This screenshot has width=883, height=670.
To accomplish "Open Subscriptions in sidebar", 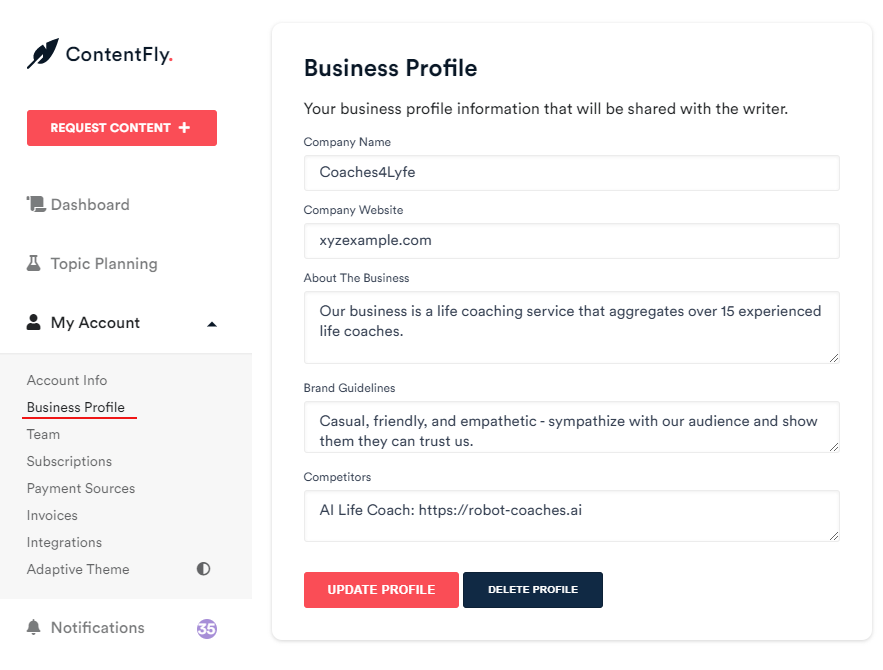I will point(69,461).
